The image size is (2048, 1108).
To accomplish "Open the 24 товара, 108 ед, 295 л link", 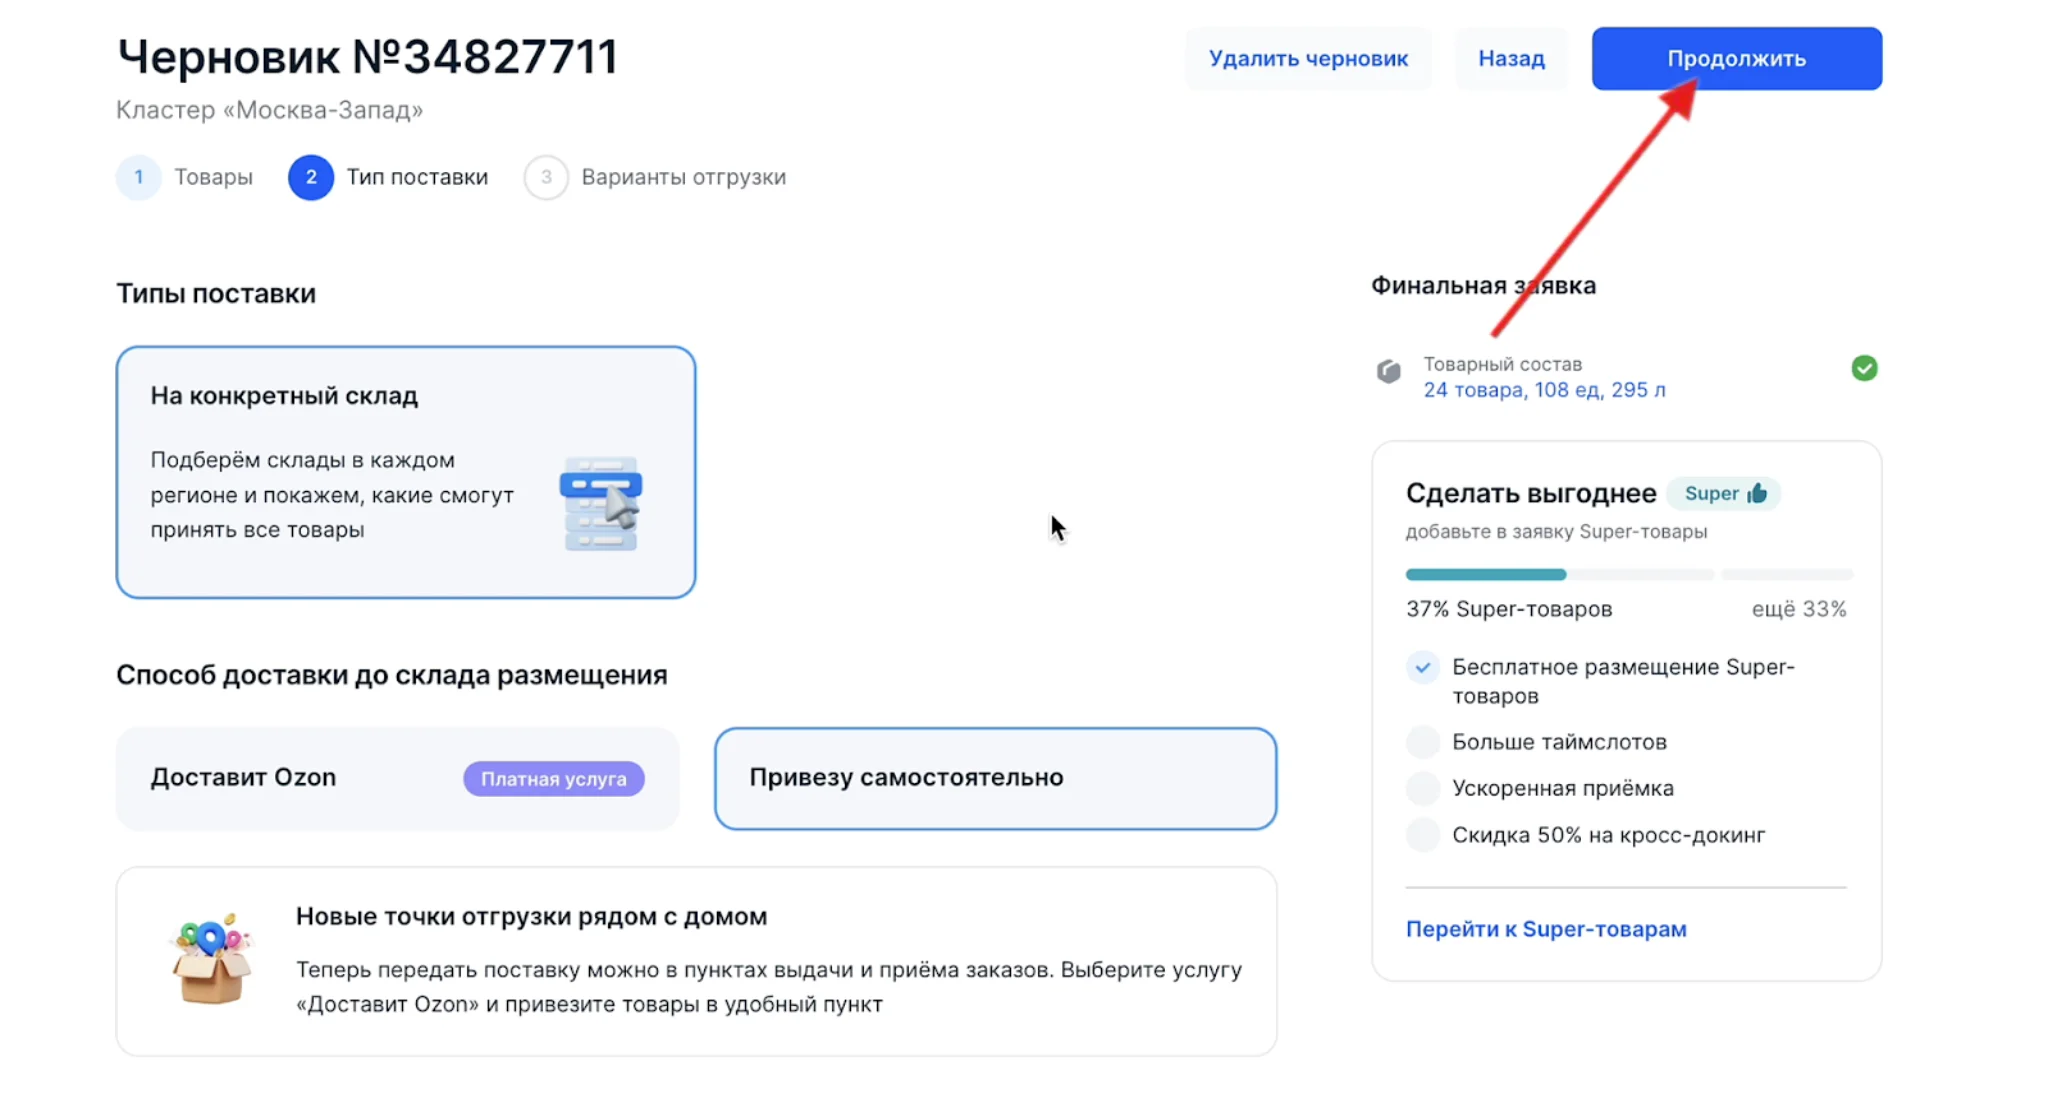I will tap(1544, 390).
